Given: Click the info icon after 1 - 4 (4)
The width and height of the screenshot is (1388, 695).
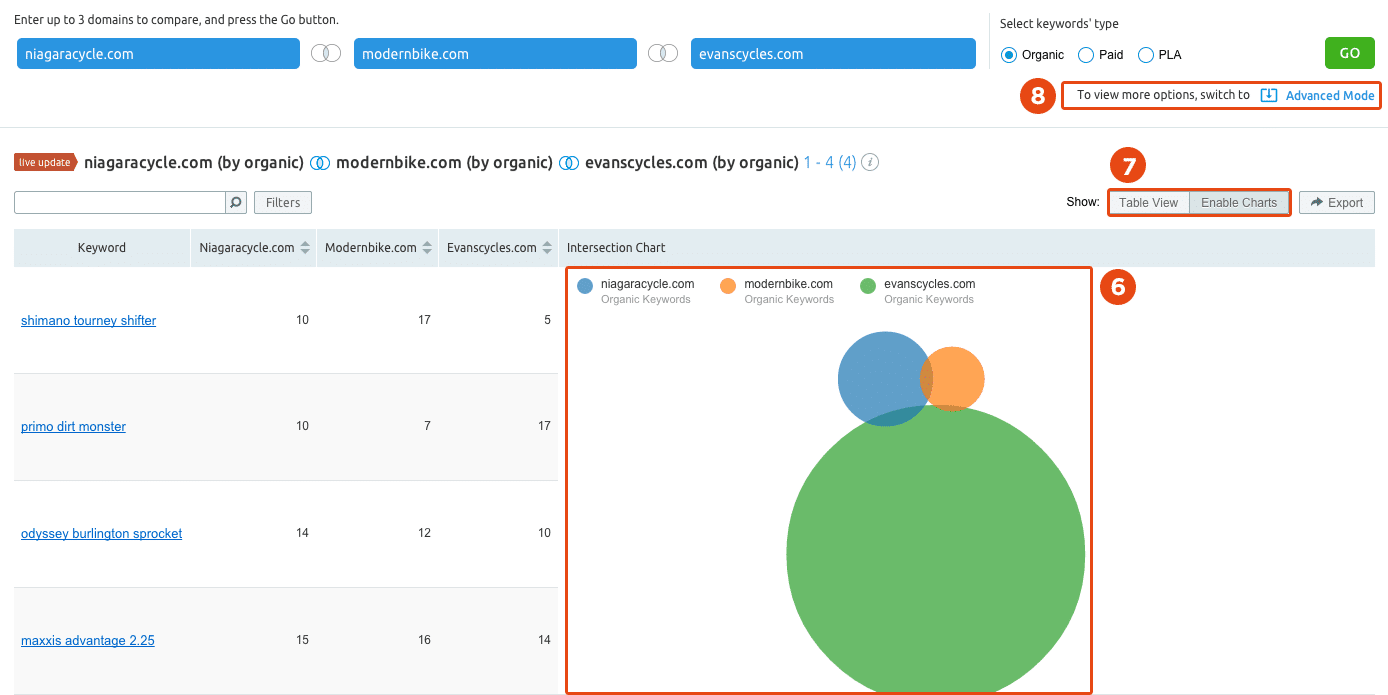Looking at the screenshot, I should 870,162.
